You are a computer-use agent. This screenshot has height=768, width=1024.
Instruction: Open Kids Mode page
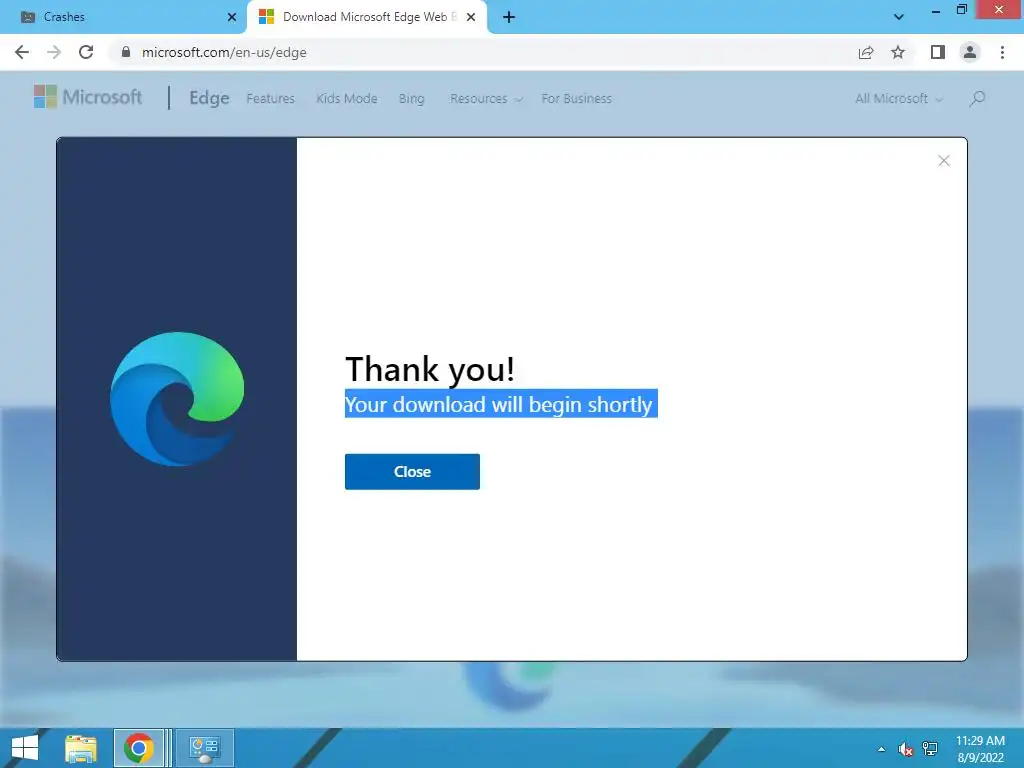click(x=347, y=99)
